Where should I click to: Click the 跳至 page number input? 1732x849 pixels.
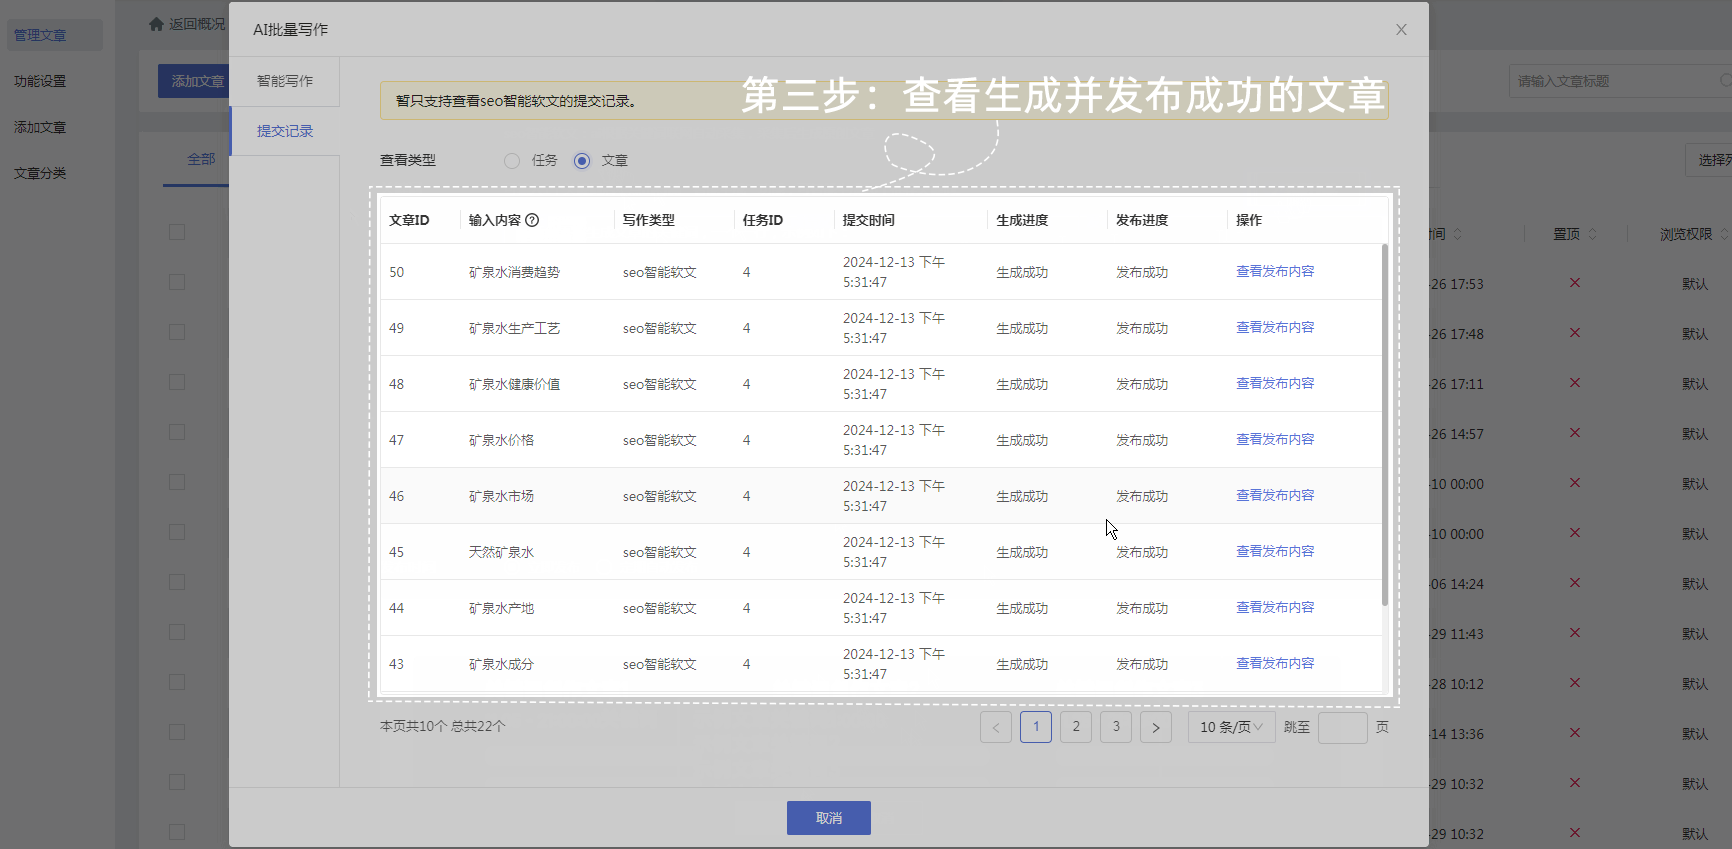pyautogui.click(x=1343, y=727)
